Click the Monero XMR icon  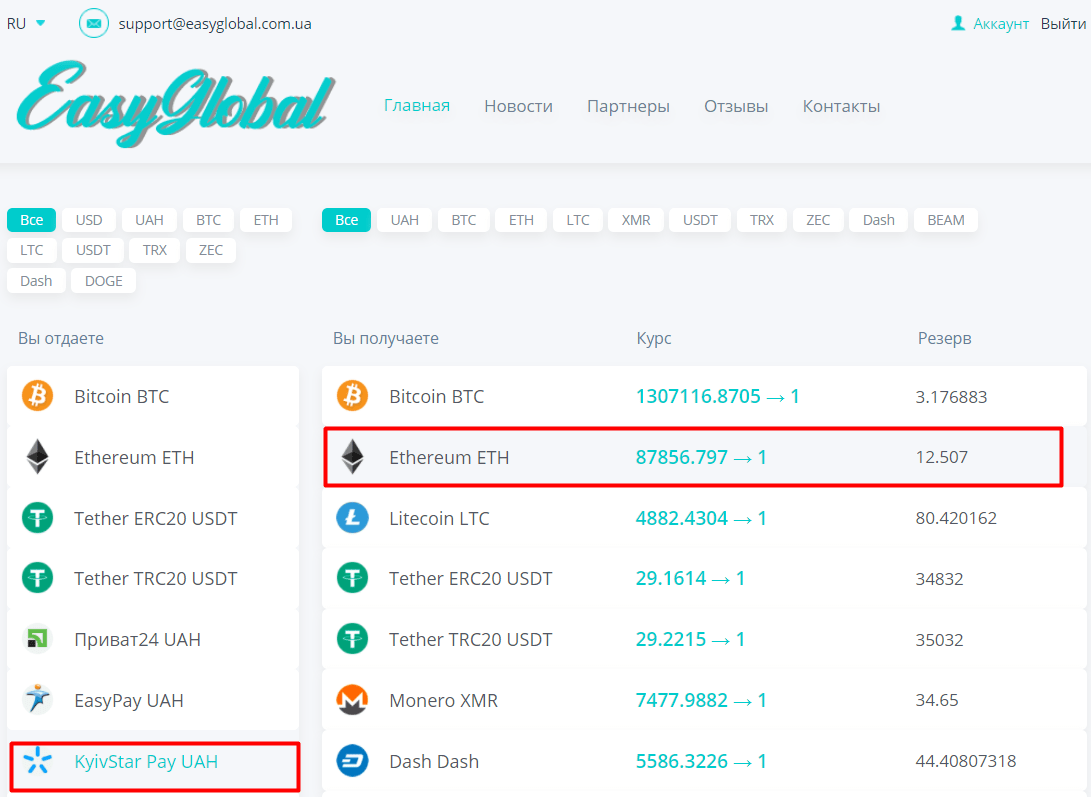352,700
